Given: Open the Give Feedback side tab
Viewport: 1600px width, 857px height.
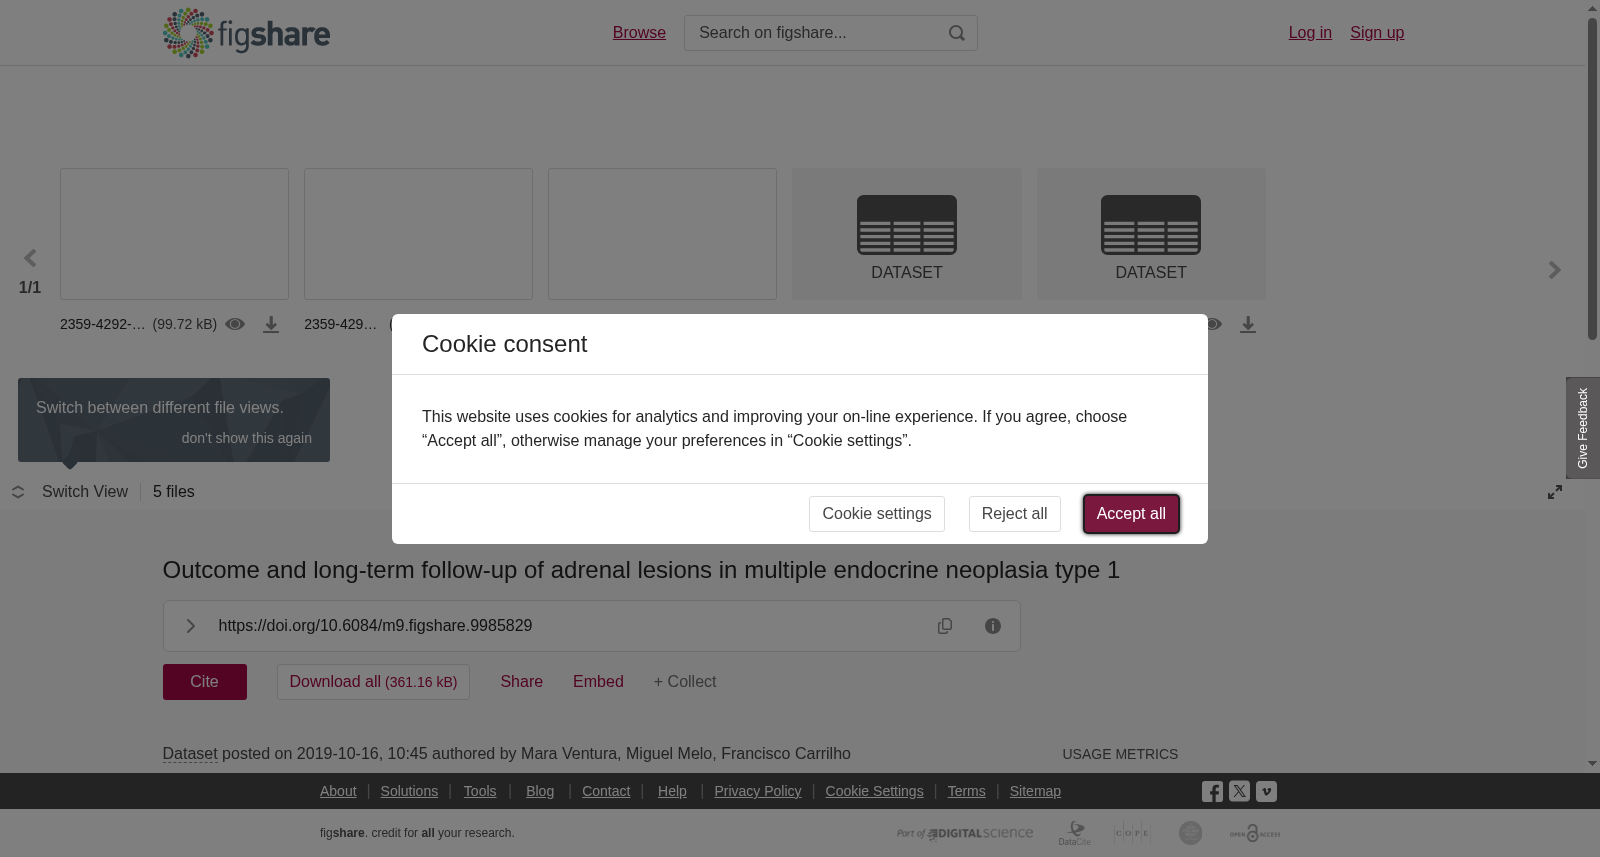Looking at the screenshot, I should click(x=1583, y=428).
